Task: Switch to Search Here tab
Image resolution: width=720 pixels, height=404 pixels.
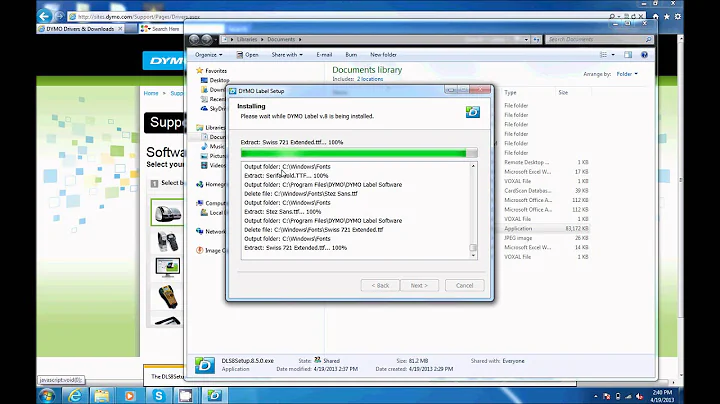Action: tap(161, 28)
